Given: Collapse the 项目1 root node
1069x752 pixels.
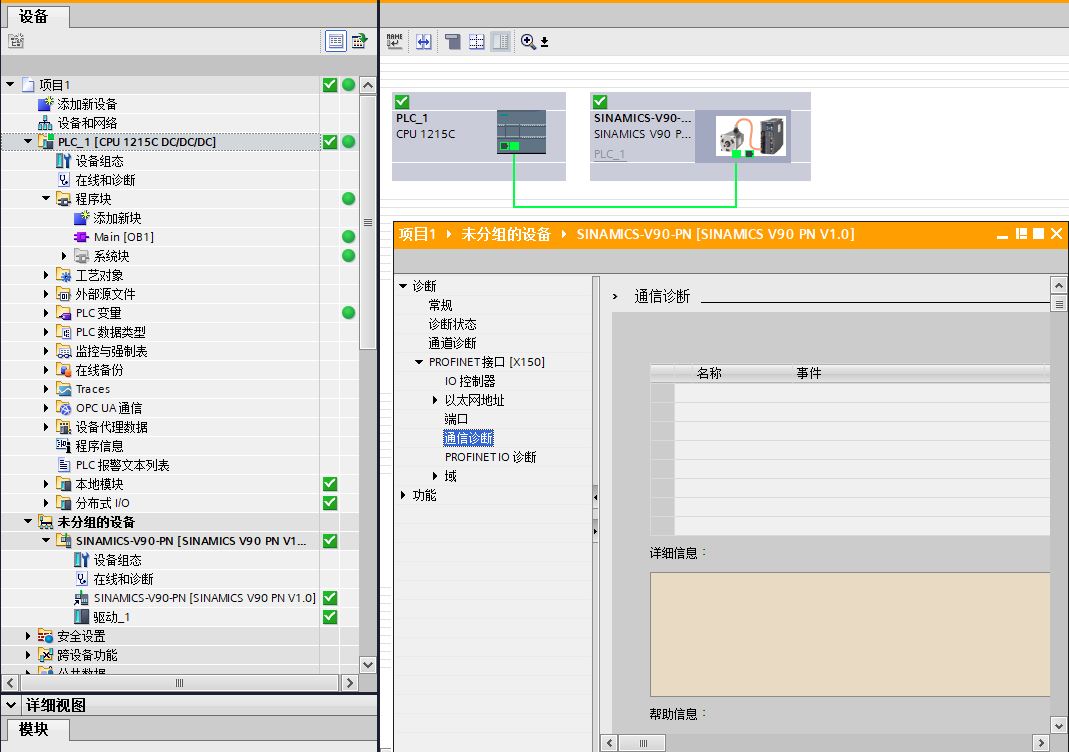Looking at the screenshot, I should [10, 85].
